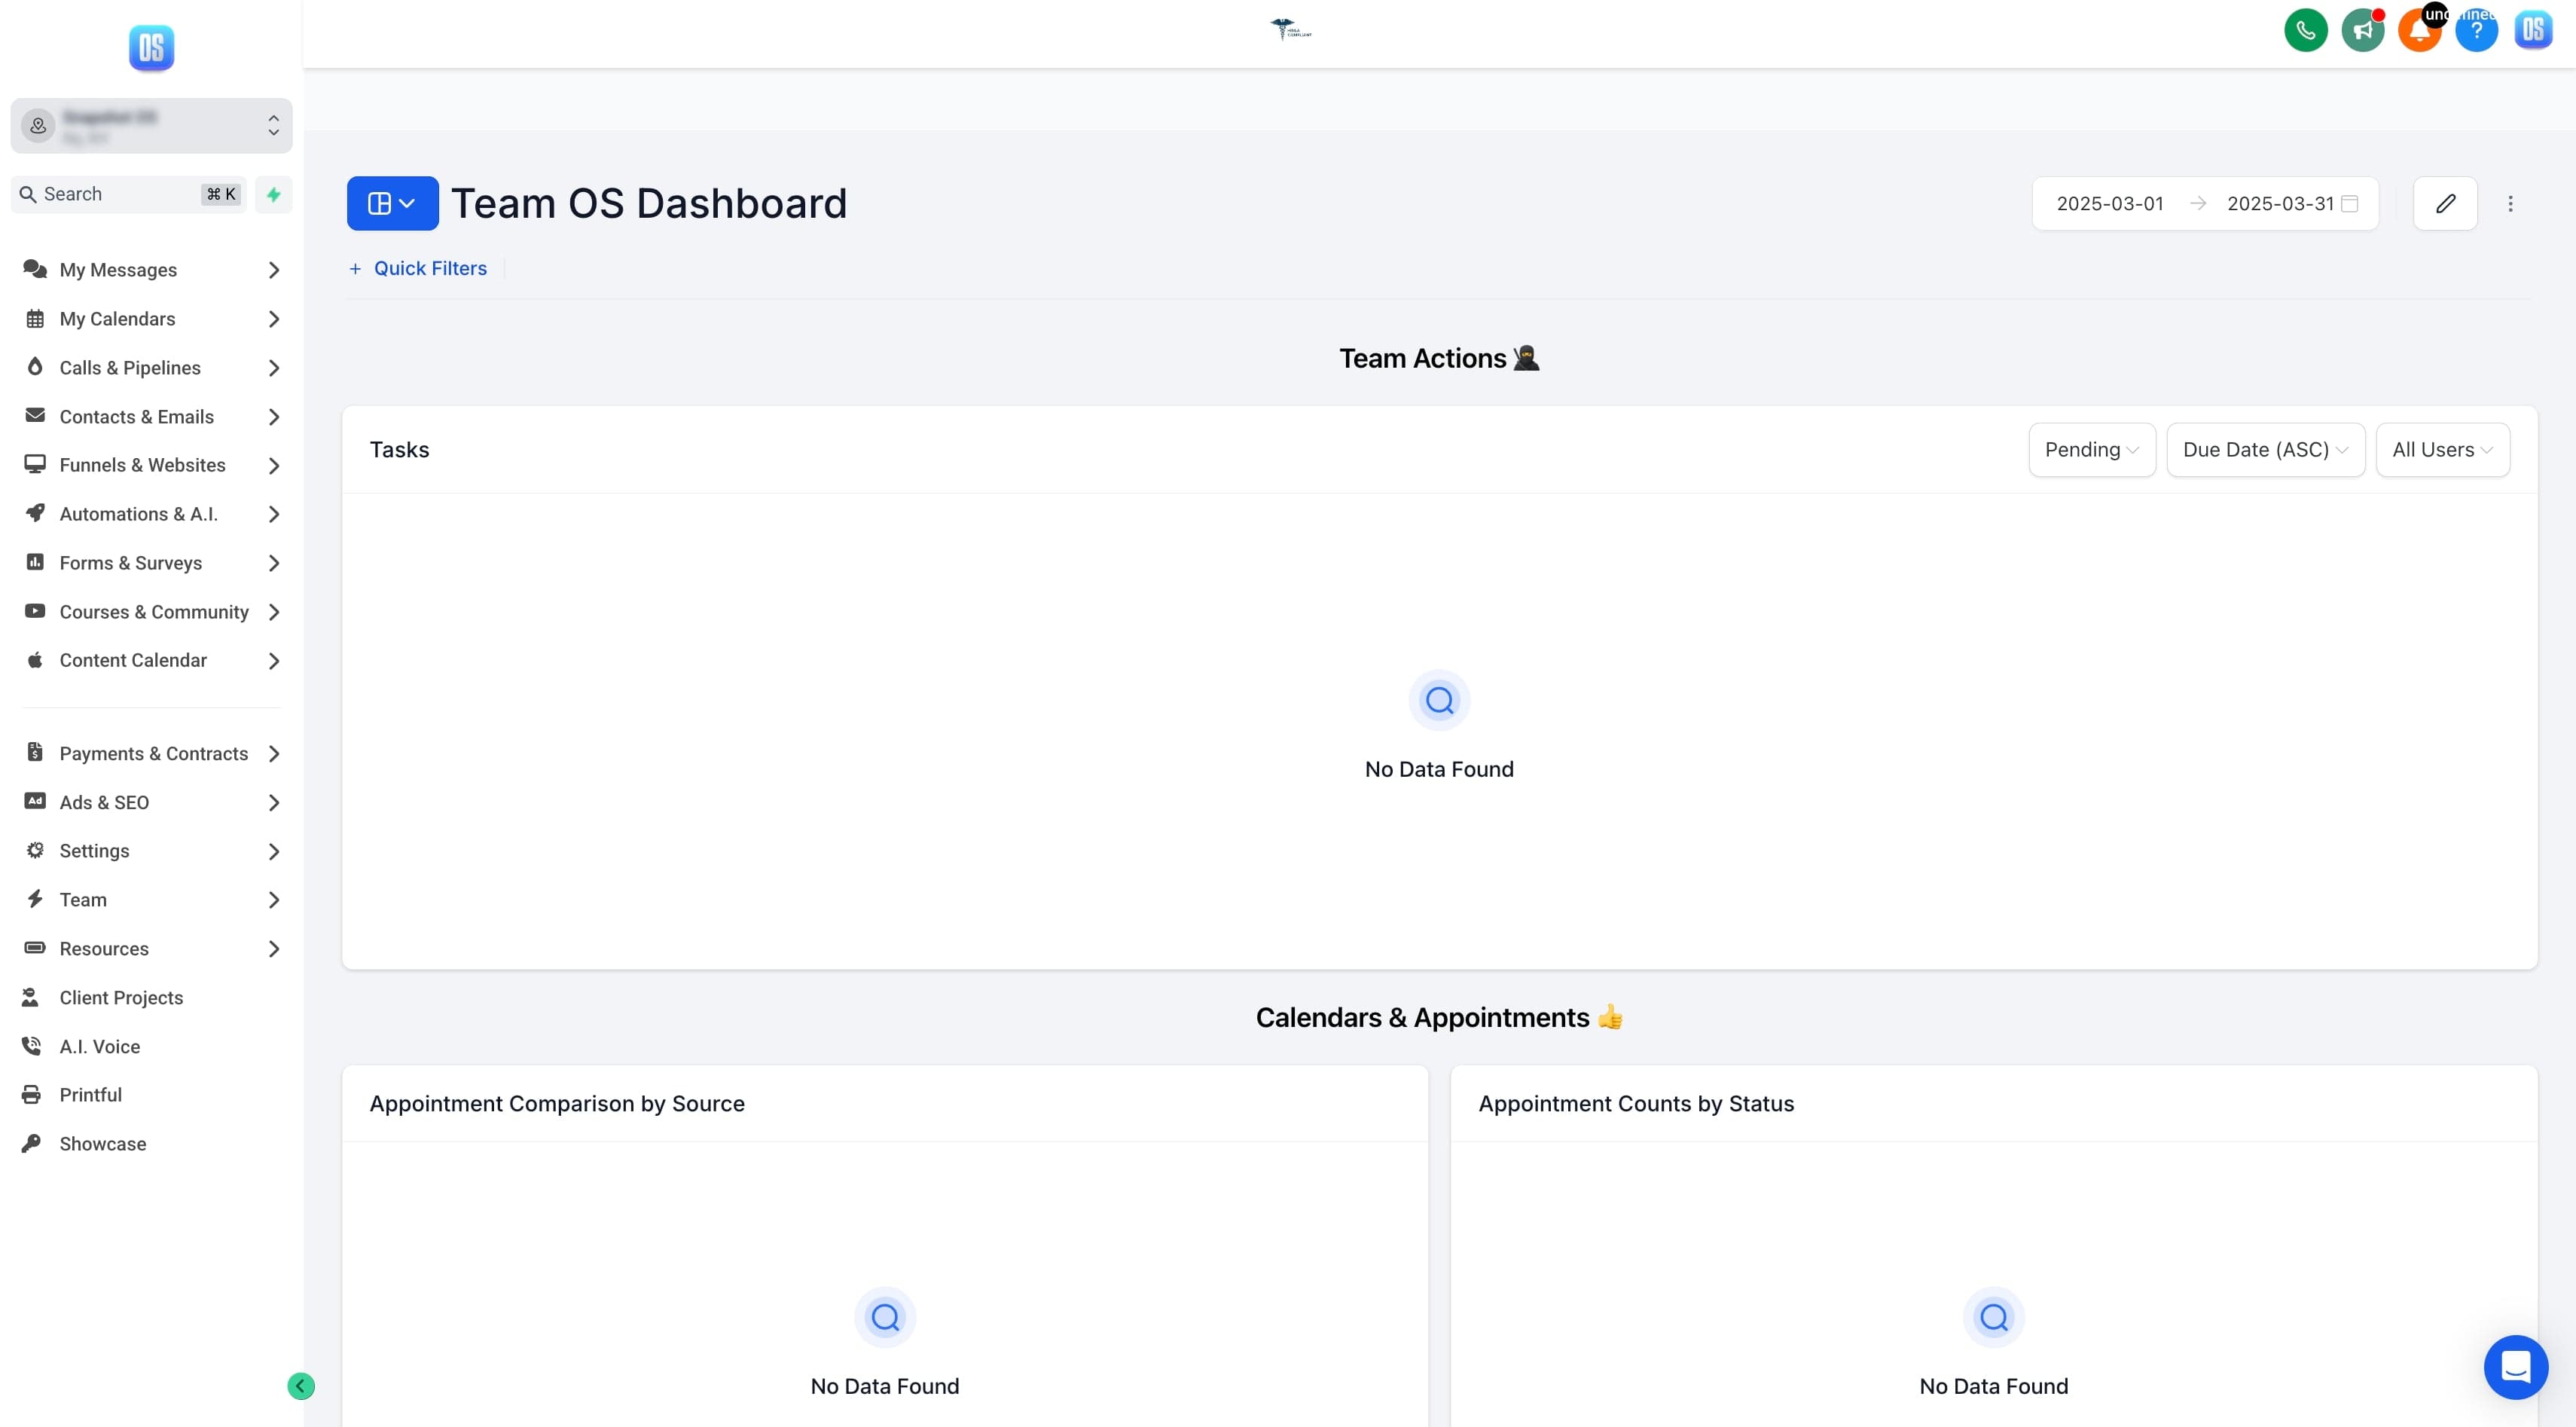Open the three-dot dashboard options menu

[2510, 204]
